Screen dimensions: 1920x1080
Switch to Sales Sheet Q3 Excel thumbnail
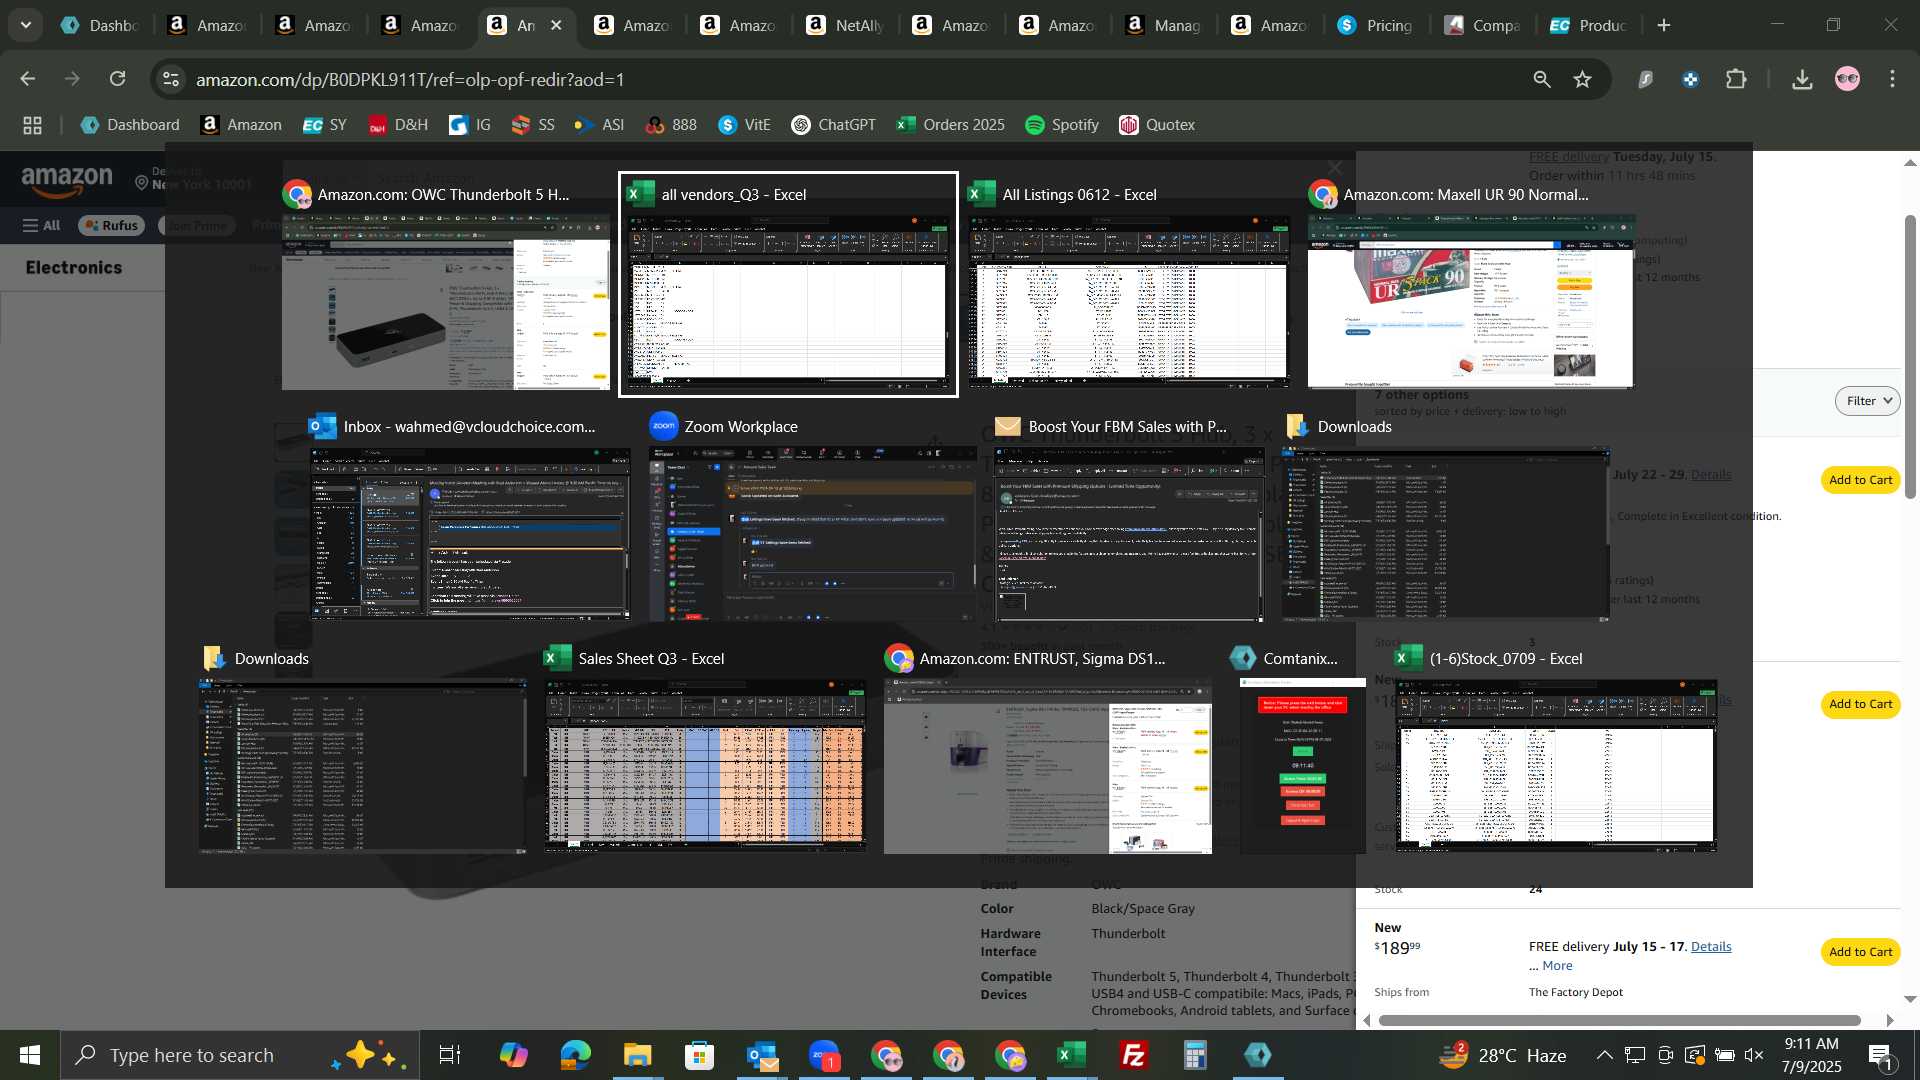[705, 749]
